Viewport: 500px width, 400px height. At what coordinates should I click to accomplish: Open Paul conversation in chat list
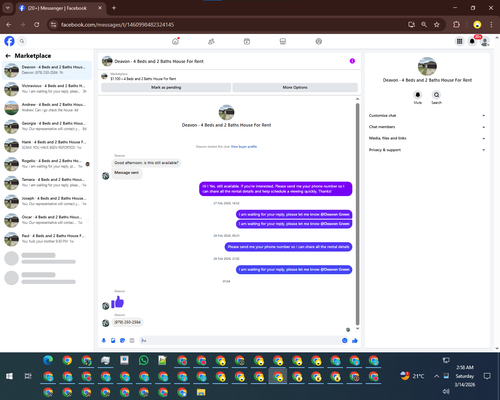click(x=47, y=238)
